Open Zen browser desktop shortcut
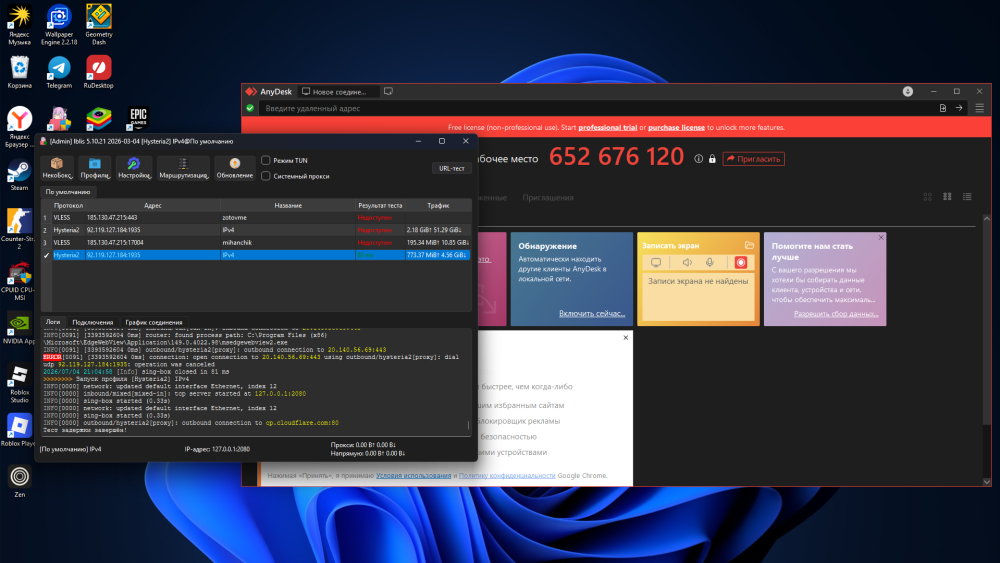Image resolution: width=1000 pixels, height=563 pixels. (x=20, y=481)
